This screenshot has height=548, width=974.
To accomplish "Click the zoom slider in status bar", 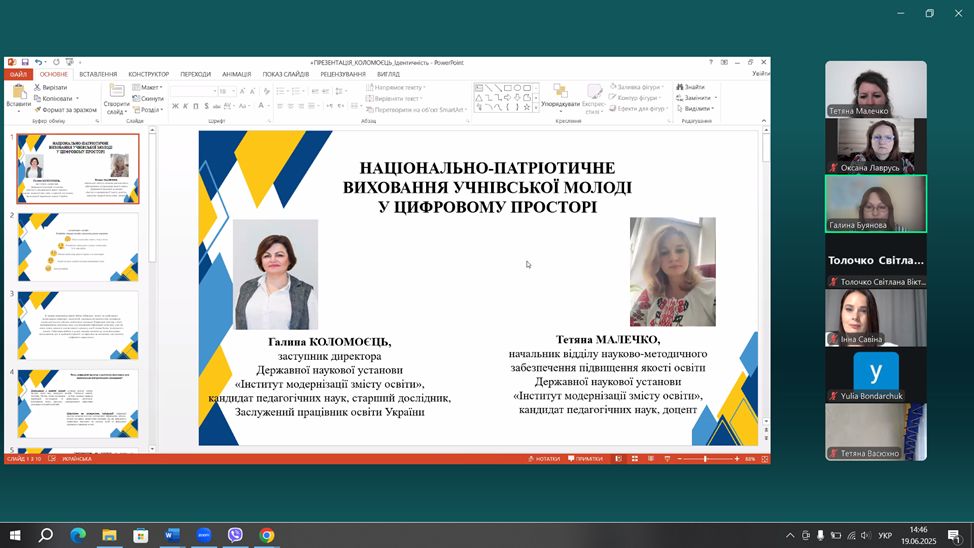I will [x=705, y=459].
